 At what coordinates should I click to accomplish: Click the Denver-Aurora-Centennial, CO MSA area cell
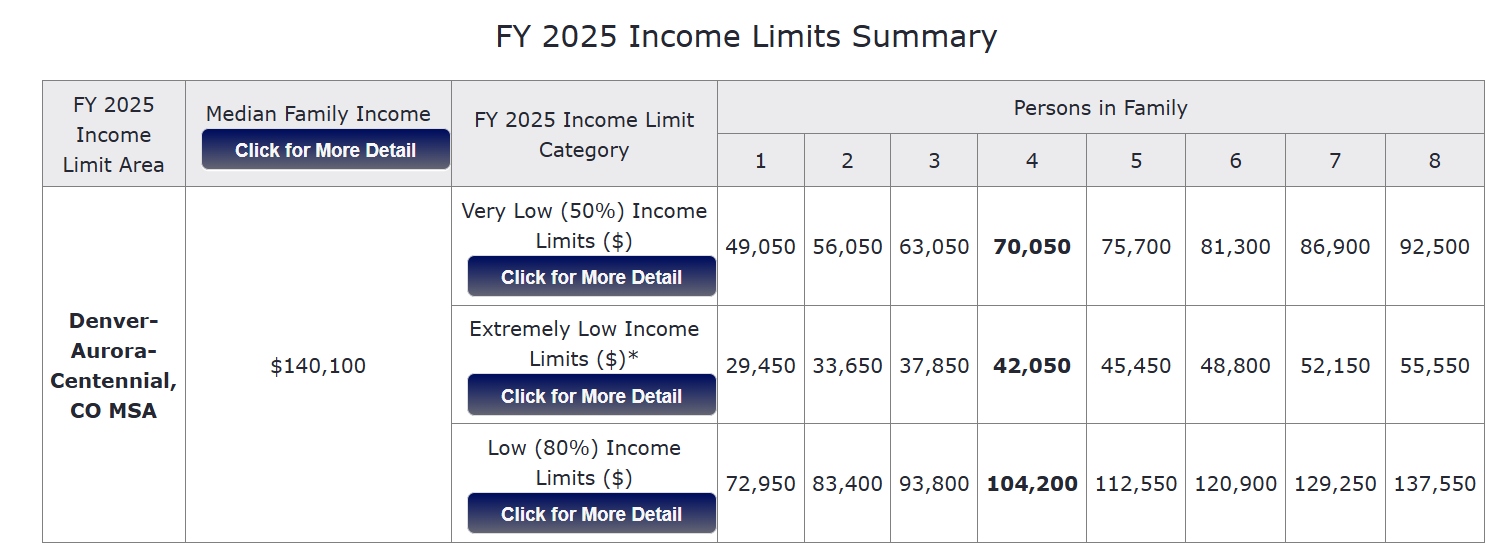click(x=113, y=366)
